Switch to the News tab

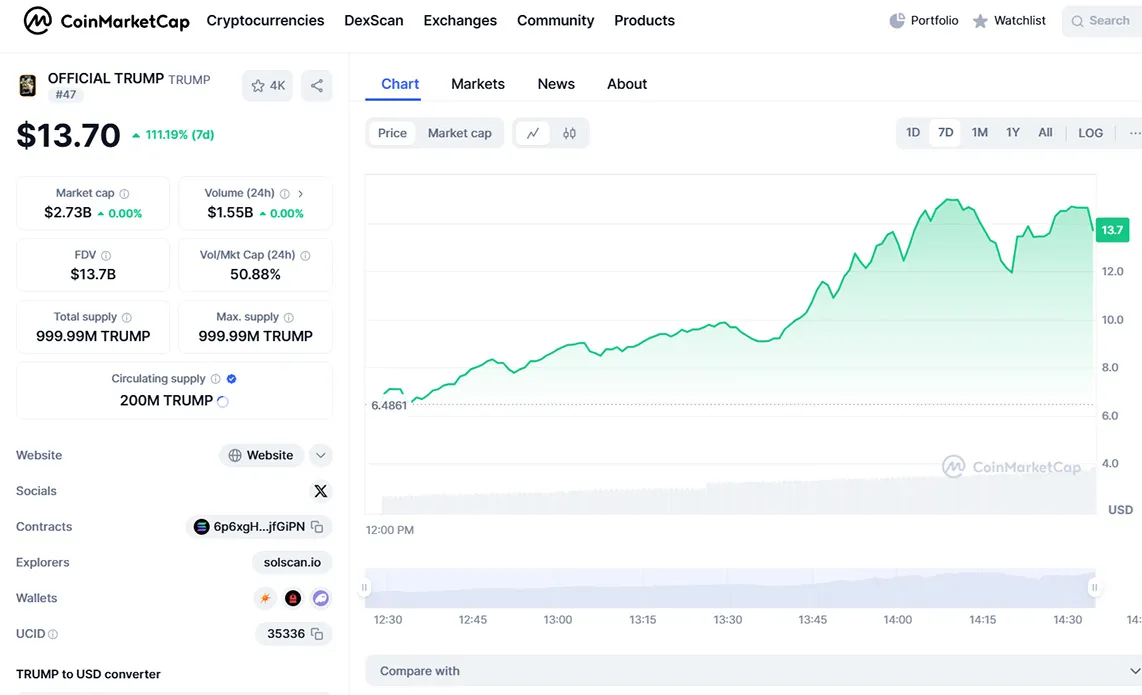point(556,84)
